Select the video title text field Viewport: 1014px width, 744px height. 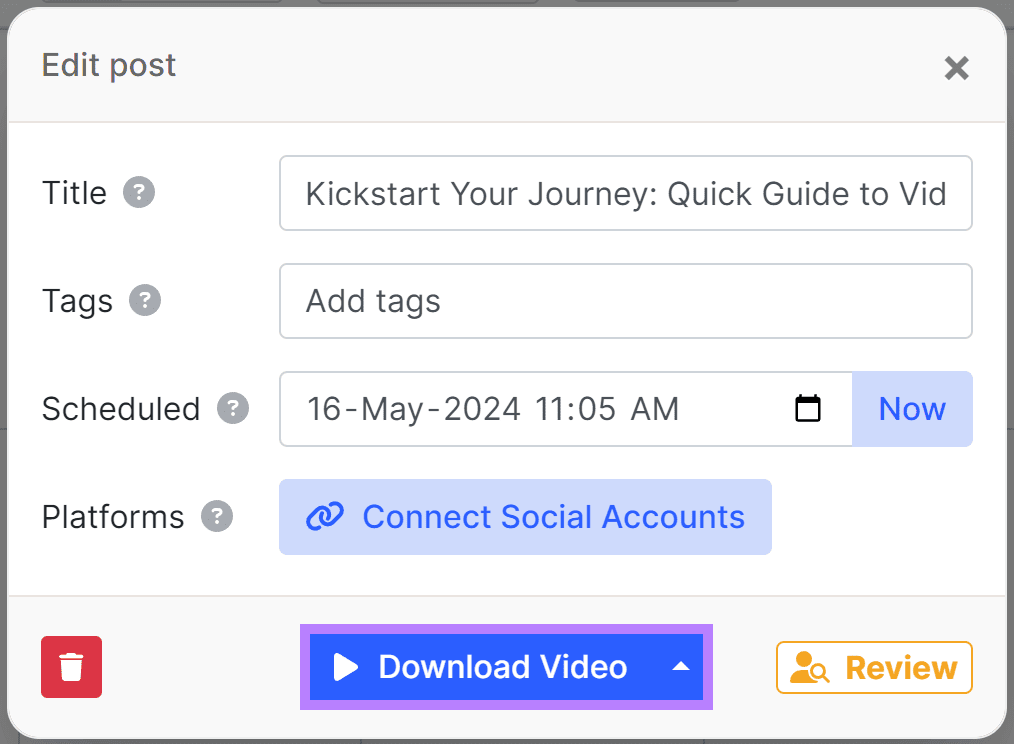point(625,193)
